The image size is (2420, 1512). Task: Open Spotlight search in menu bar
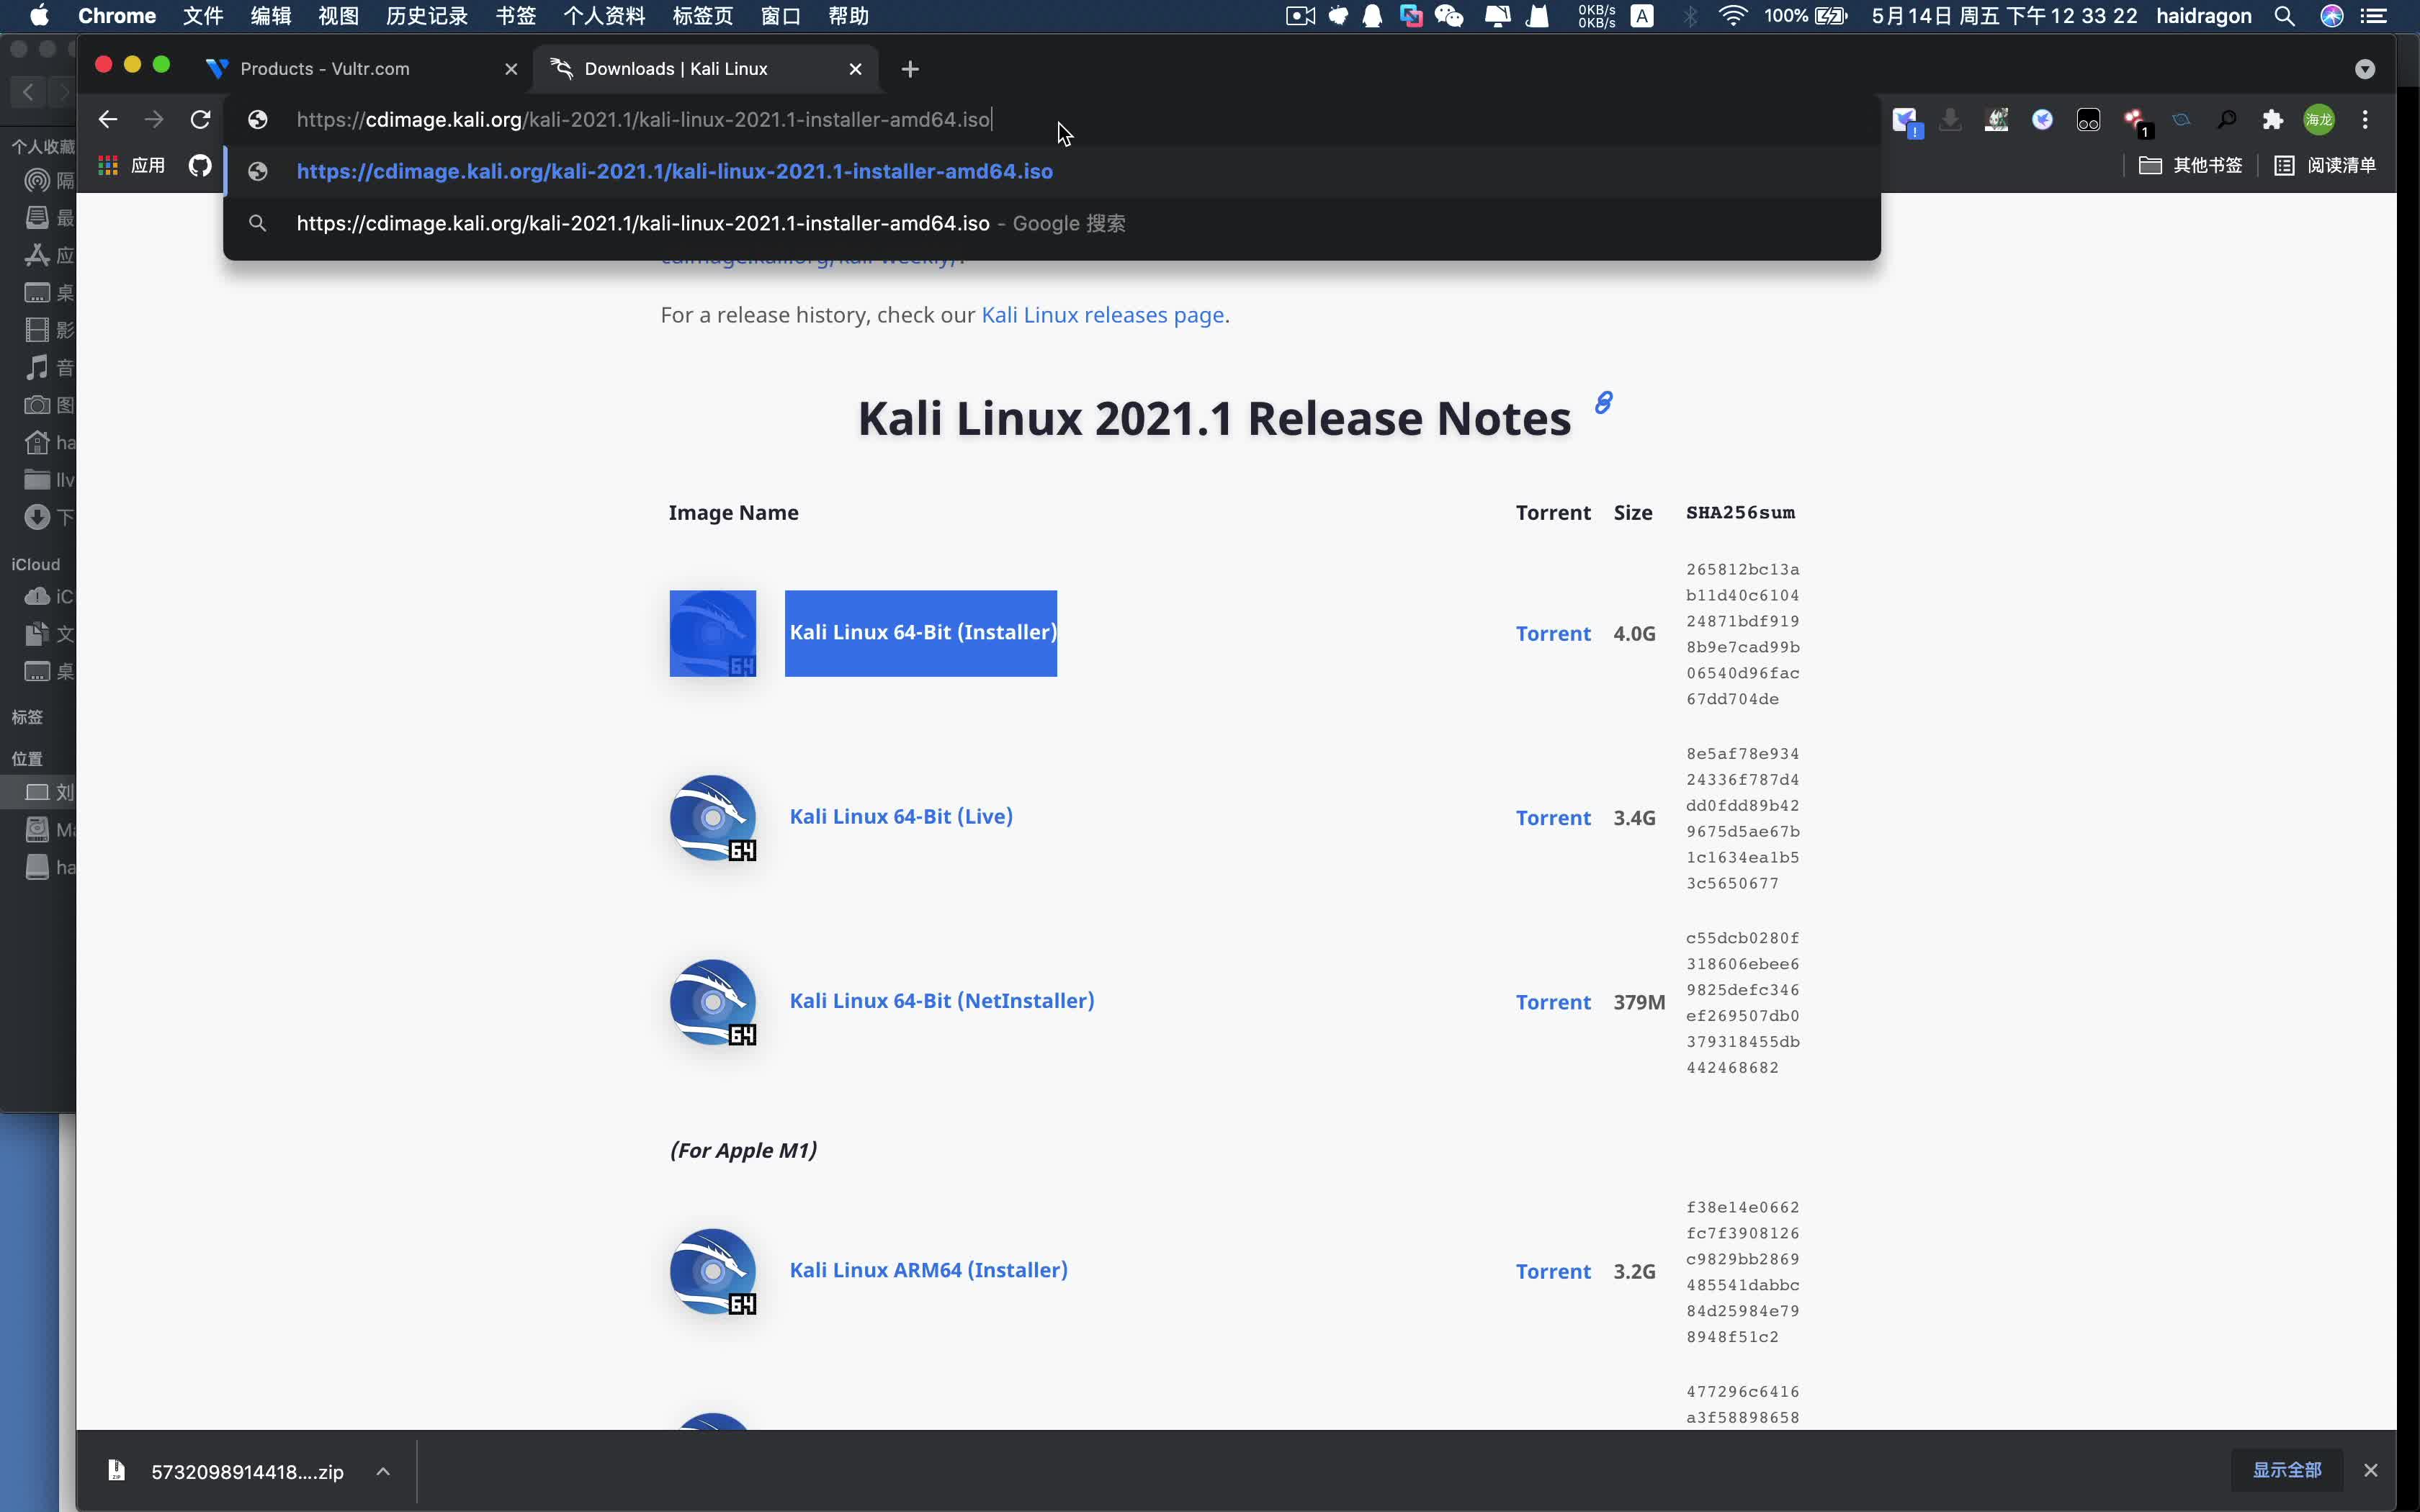pos(2284,16)
